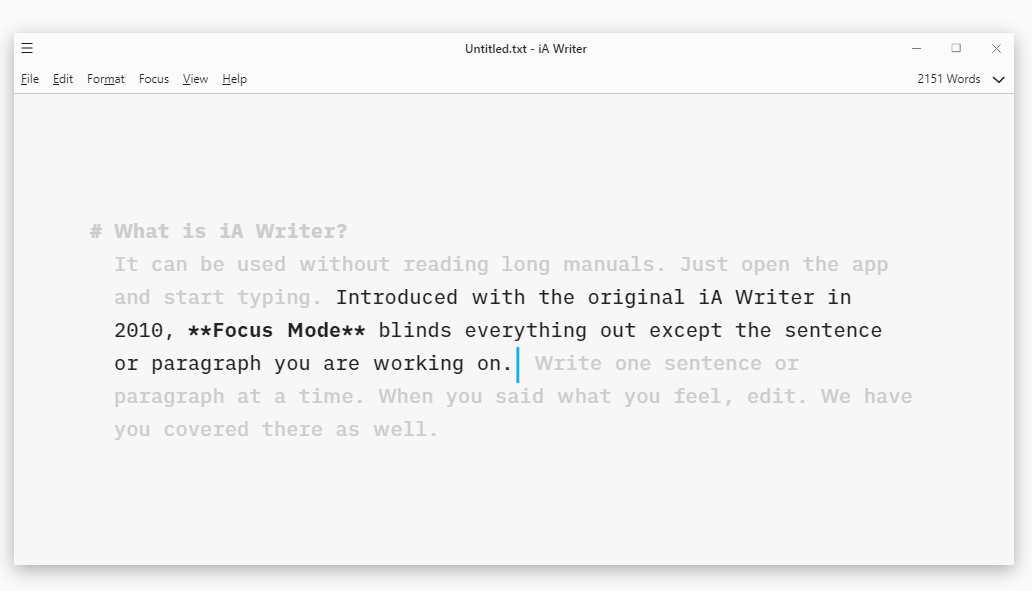Open the hamburger sidebar menu icon
This screenshot has width=1032, height=591.
click(27, 48)
